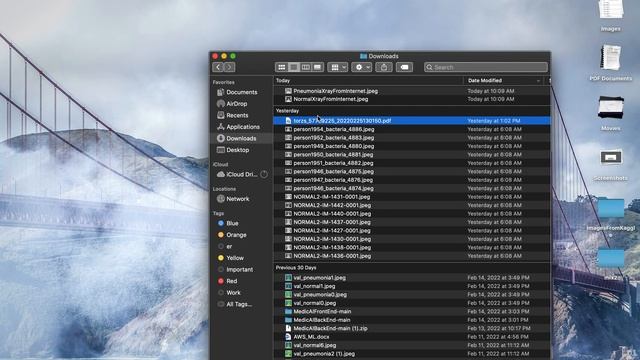Select the Work tag
640x360 pixels.
pyautogui.click(x=233, y=293)
